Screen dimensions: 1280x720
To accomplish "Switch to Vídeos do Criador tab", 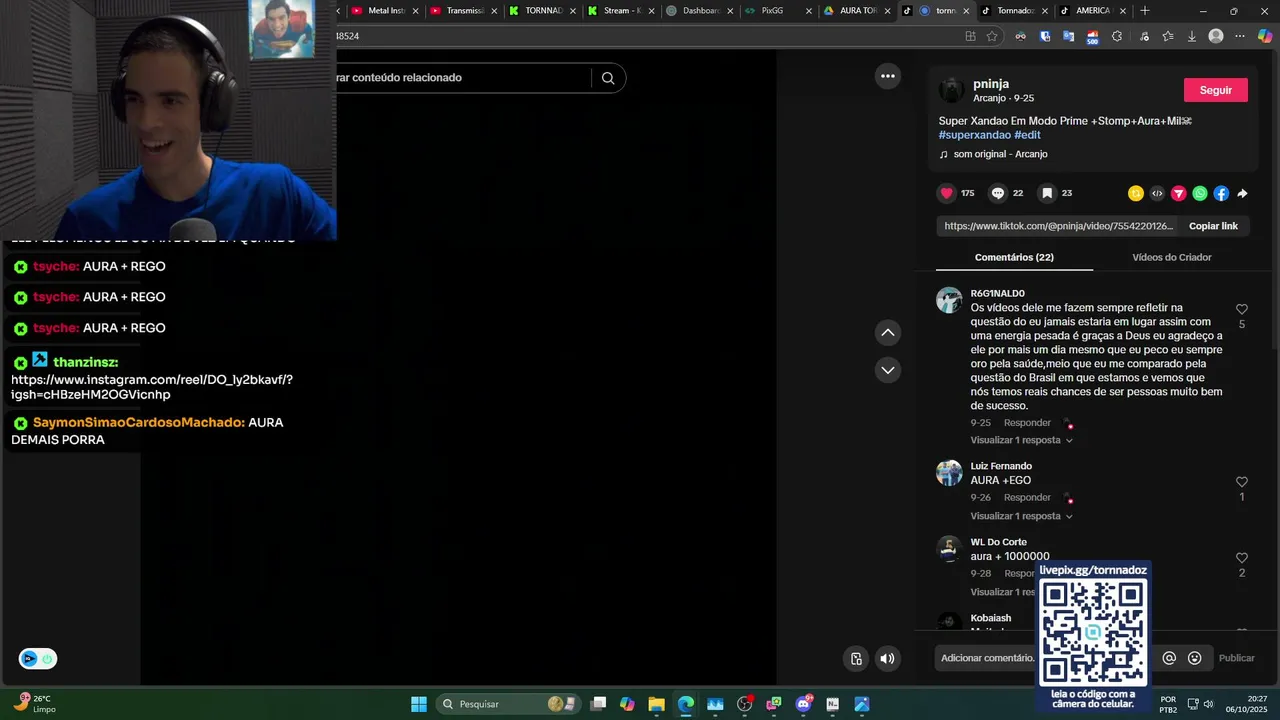I will (1172, 257).
